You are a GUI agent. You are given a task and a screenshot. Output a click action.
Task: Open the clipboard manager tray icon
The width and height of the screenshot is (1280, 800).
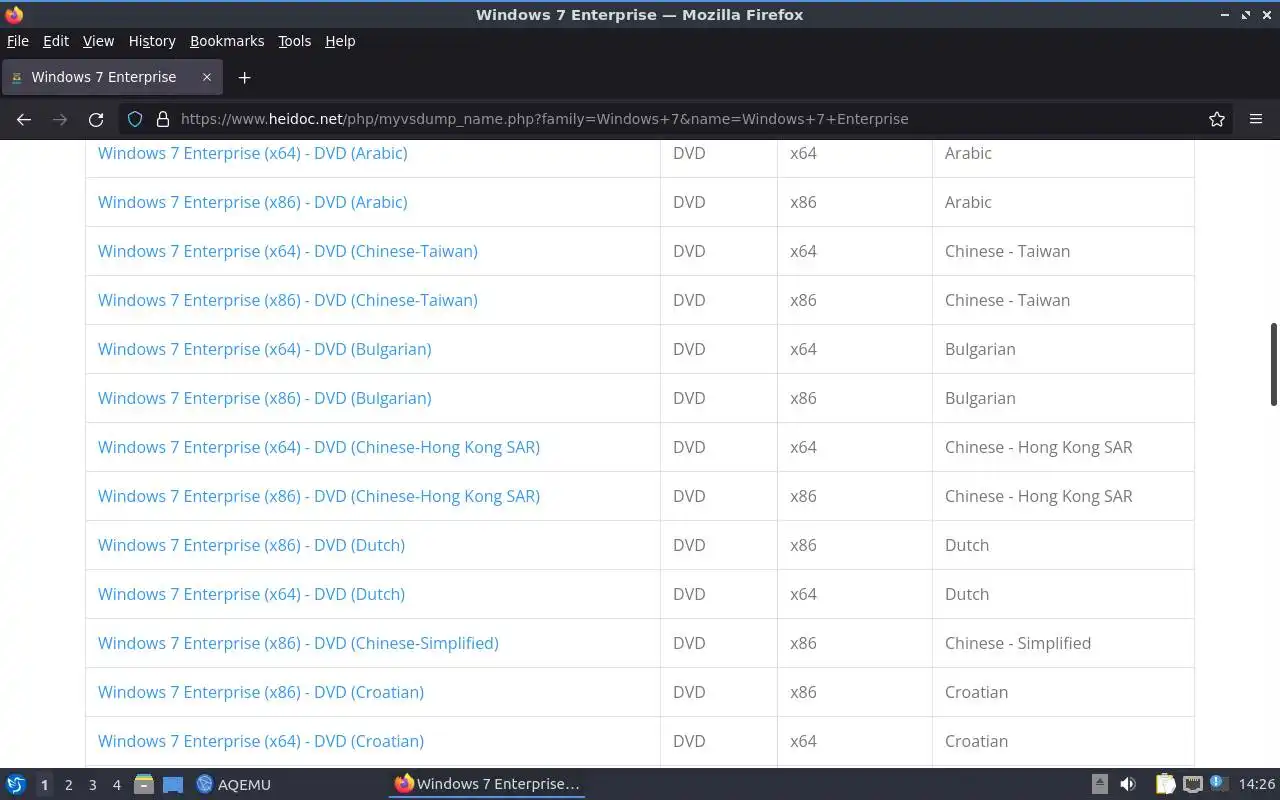tap(1165, 784)
